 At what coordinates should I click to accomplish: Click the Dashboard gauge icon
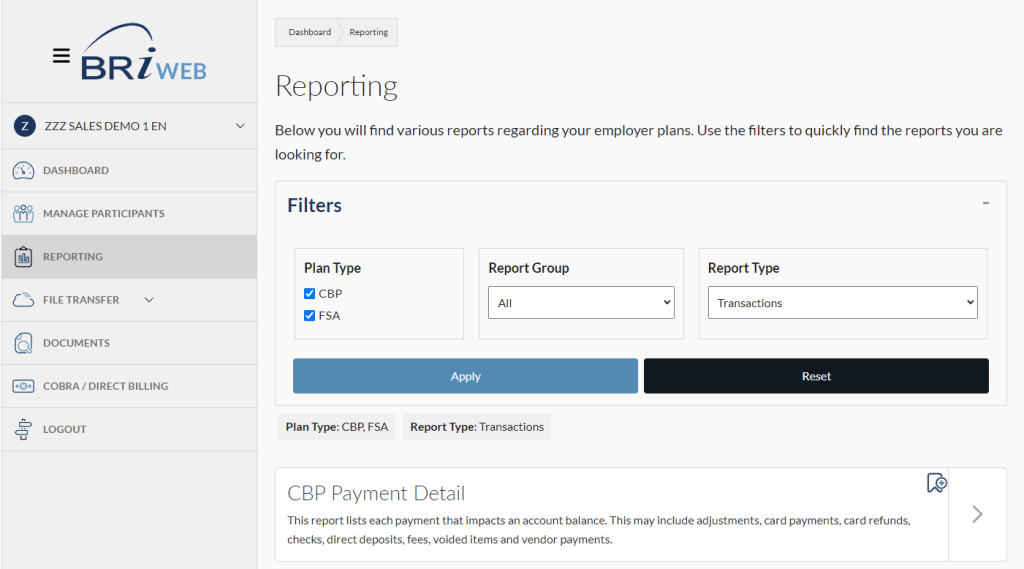(24, 171)
